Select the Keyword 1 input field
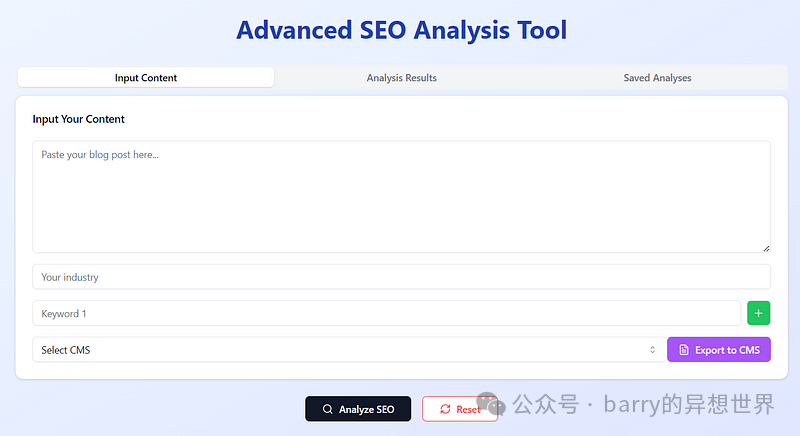 (x=386, y=314)
